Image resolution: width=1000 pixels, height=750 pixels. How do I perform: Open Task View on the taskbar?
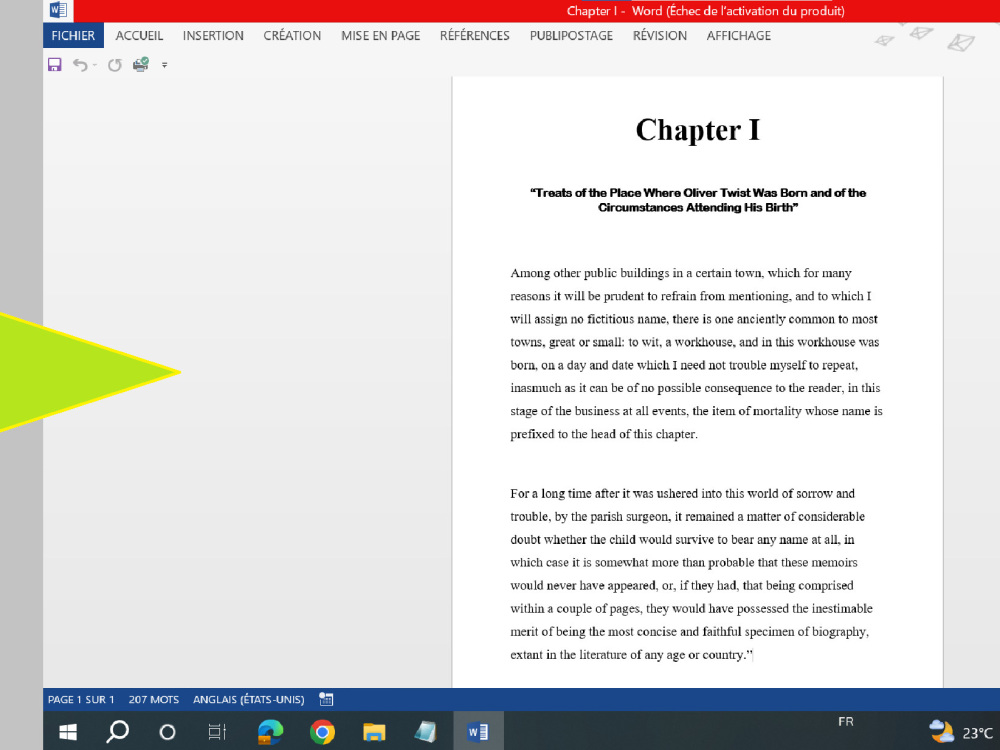(x=217, y=732)
